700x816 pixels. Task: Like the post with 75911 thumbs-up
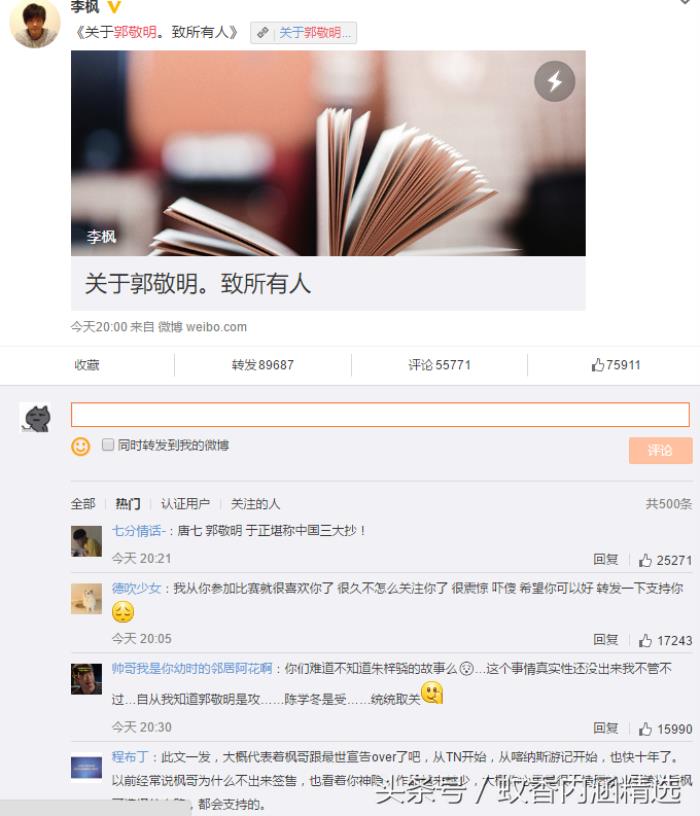(x=616, y=365)
